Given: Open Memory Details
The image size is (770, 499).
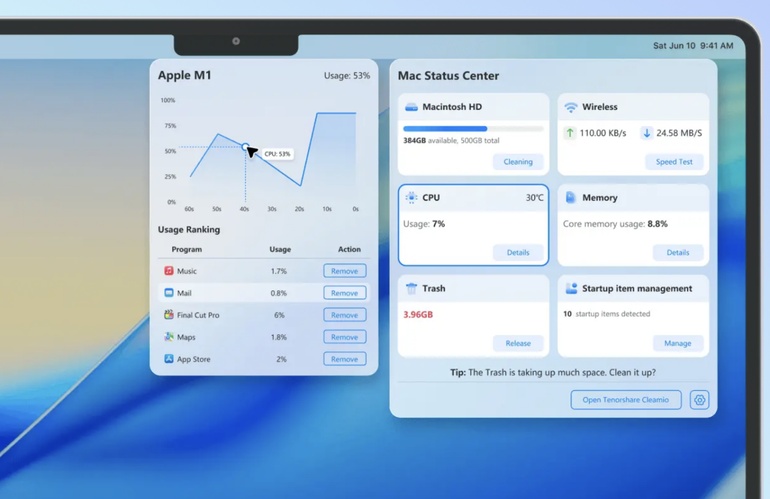Looking at the screenshot, I should click(x=678, y=253).
